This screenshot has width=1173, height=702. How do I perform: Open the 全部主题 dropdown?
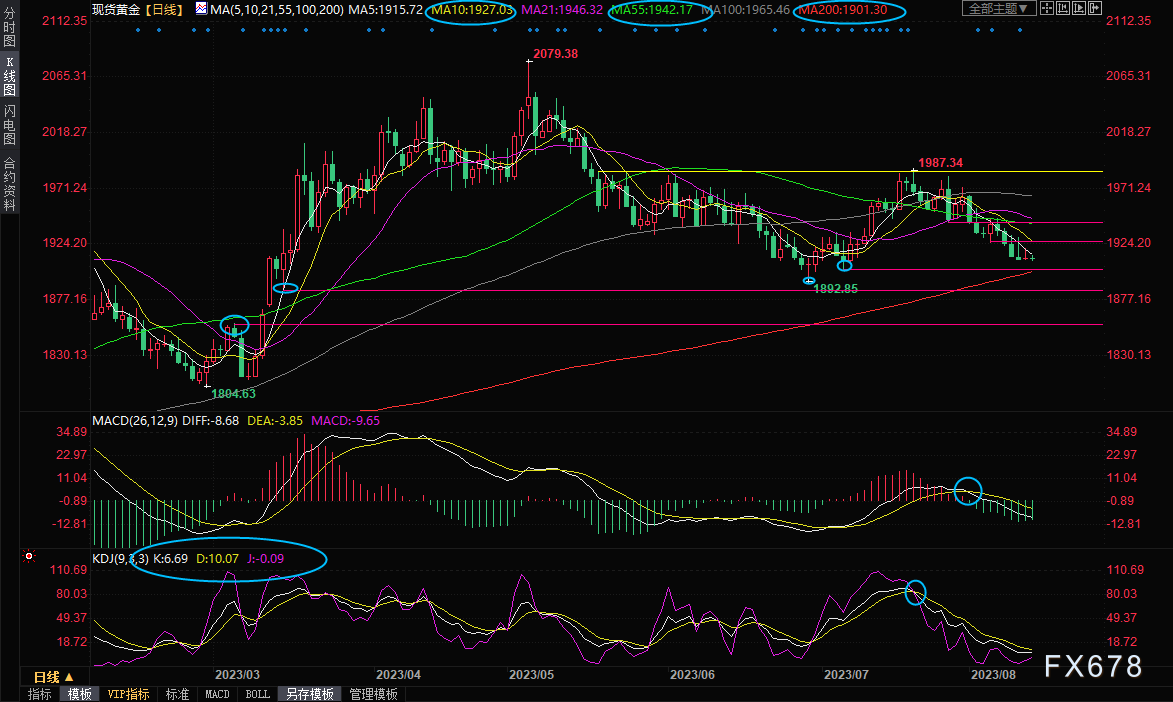997,9
